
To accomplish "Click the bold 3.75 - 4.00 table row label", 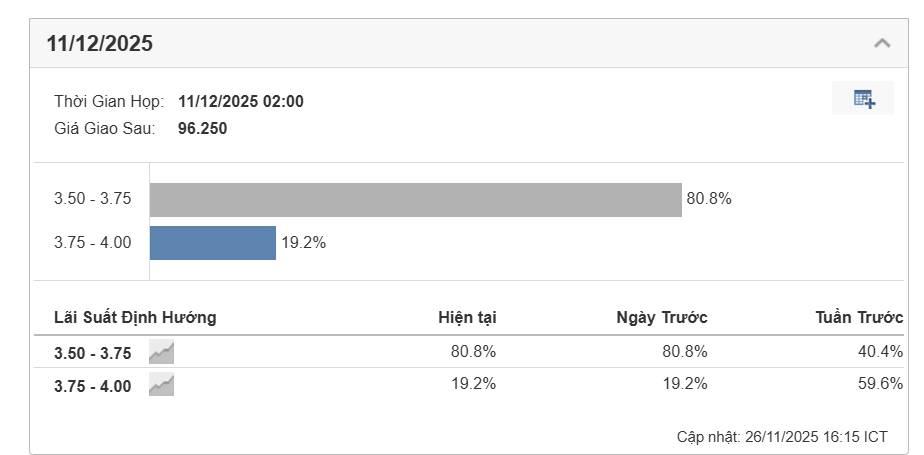I will (92, 386).
